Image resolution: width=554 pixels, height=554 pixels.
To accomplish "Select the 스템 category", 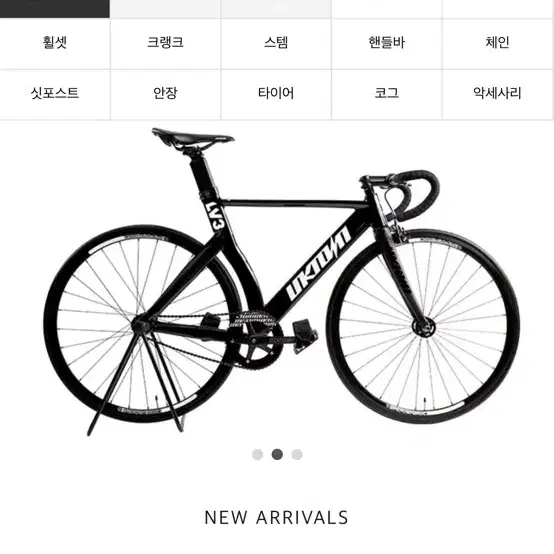I will (276, 44).
